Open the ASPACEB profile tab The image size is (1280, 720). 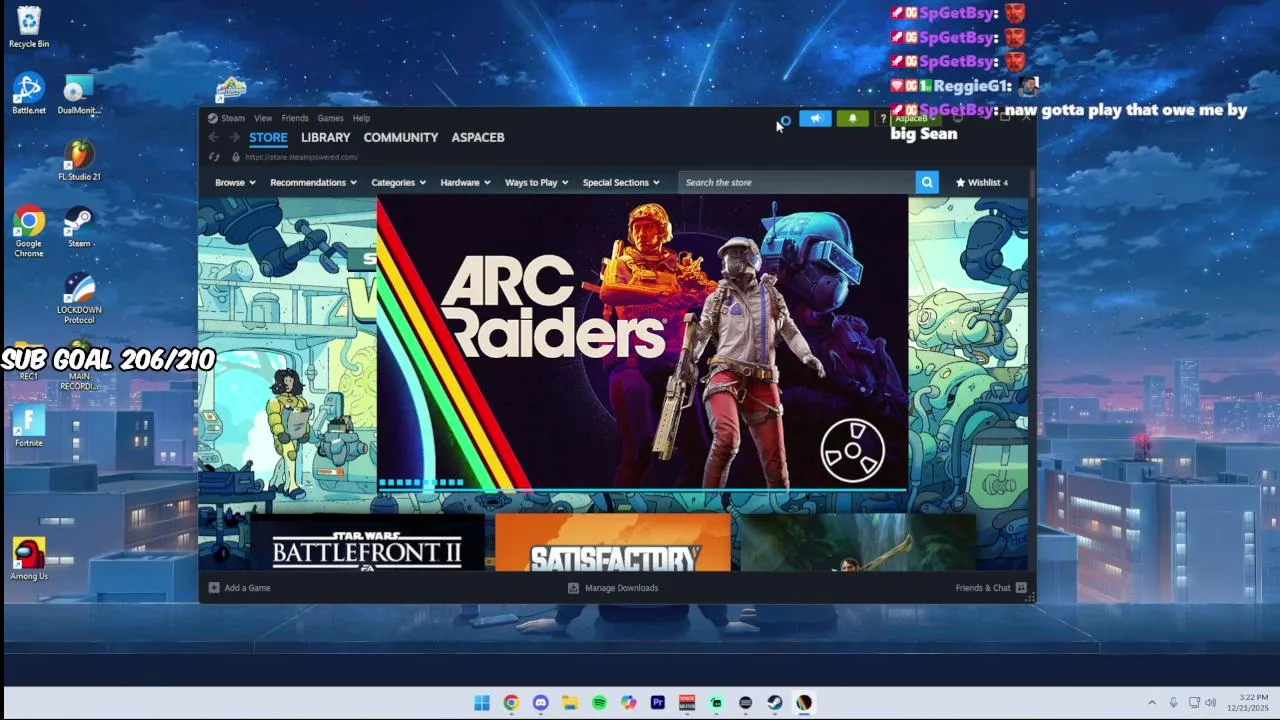[478, 137]
